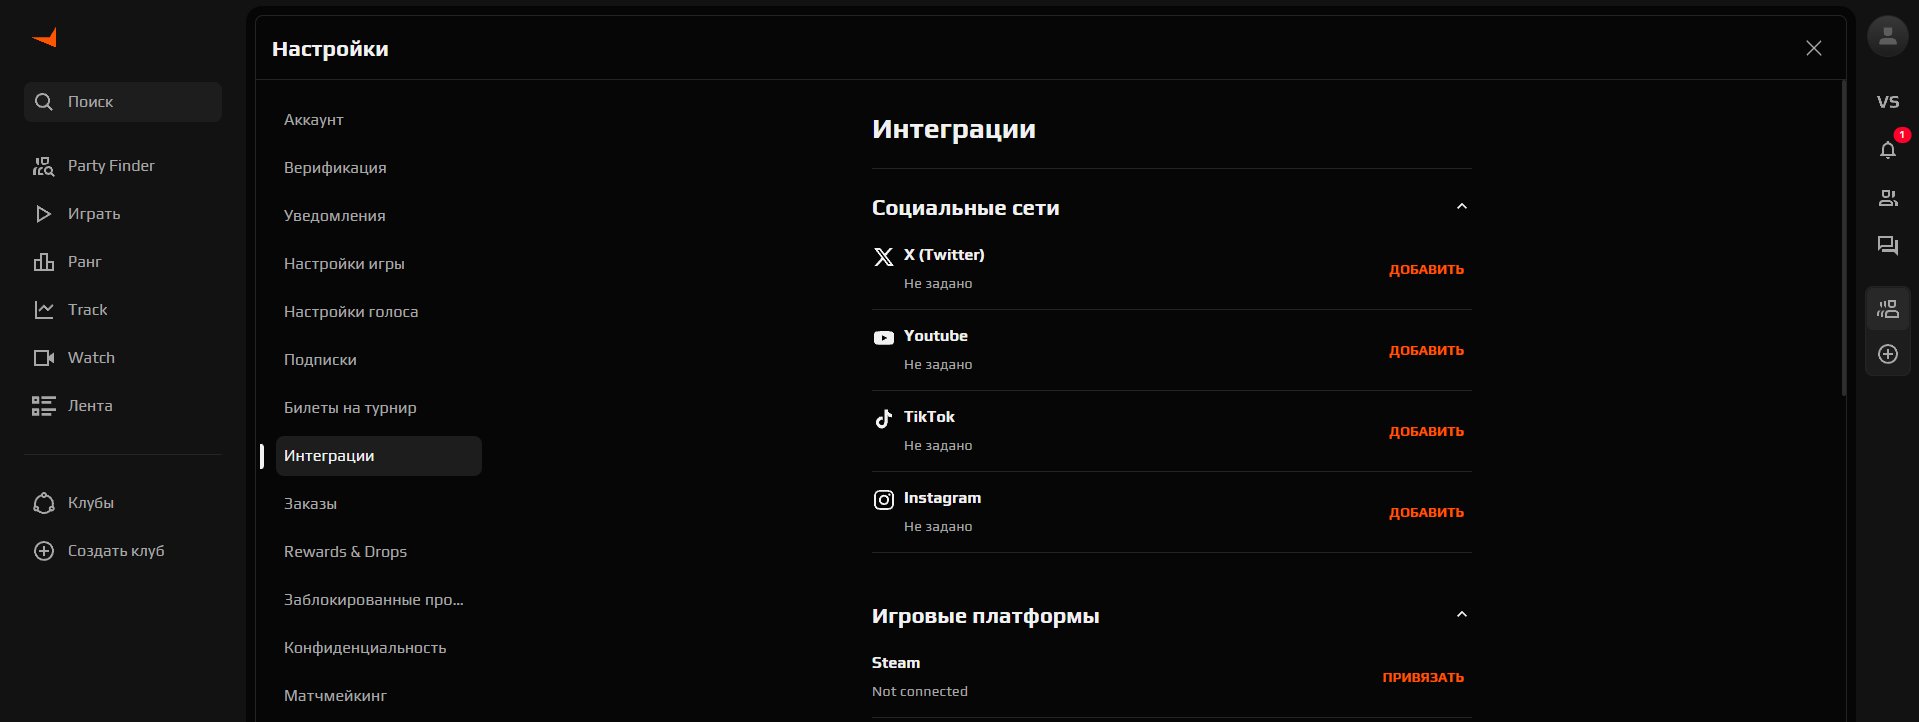
Task: Open the friends list icon
Action: point(1887,198)
